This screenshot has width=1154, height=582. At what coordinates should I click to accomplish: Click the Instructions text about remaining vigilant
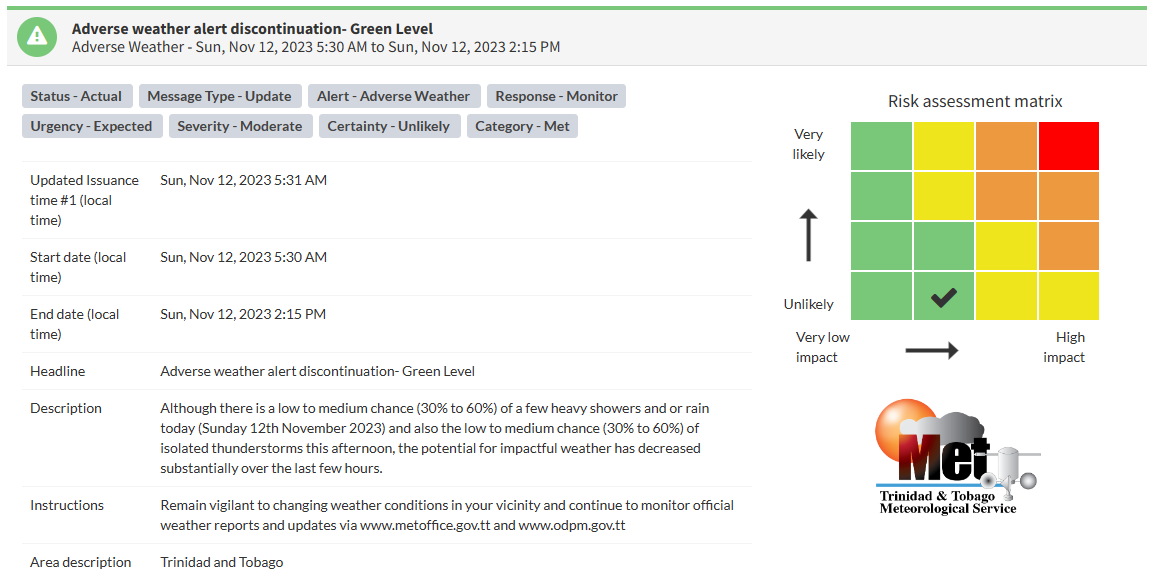(447, 515)
